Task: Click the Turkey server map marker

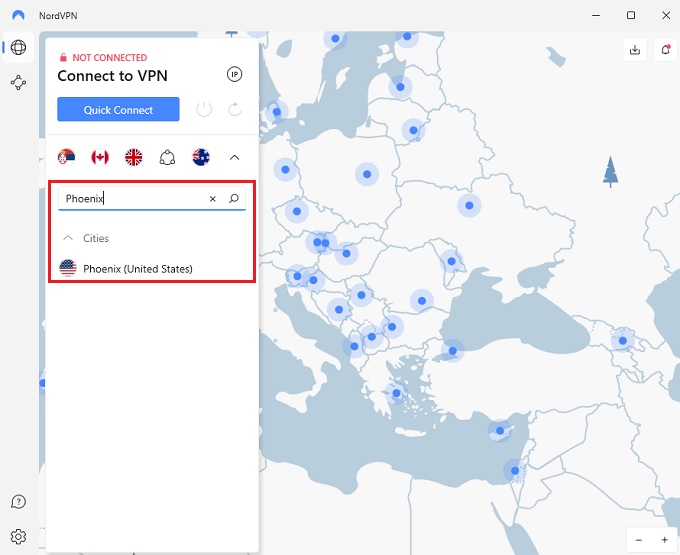Action: click(x=453, y=351)
